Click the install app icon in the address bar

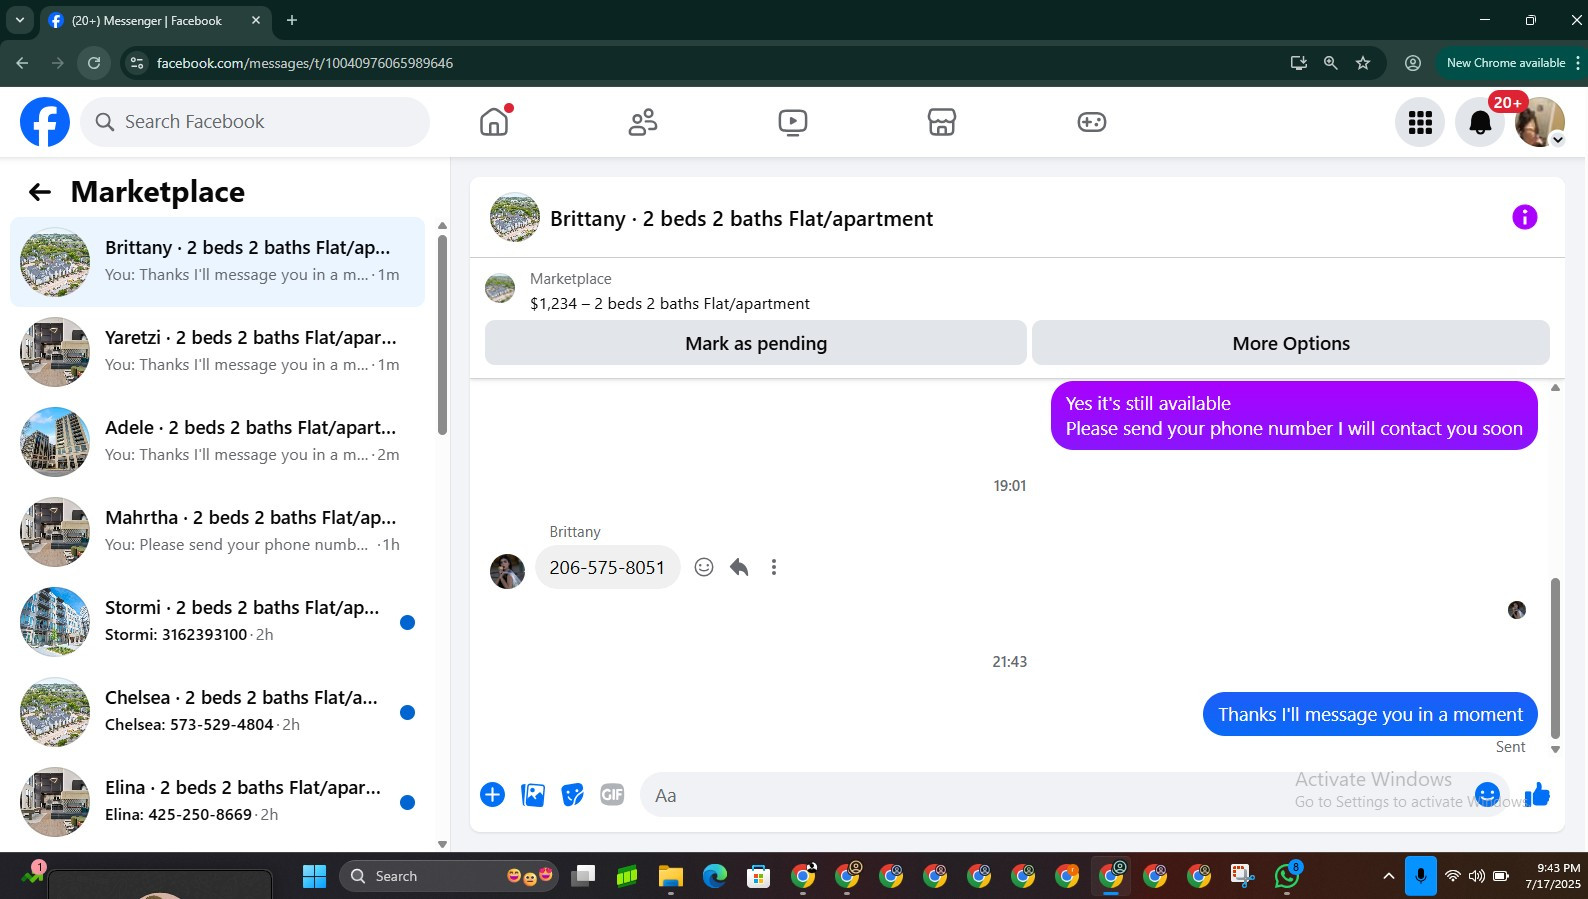pos(1299,63)
